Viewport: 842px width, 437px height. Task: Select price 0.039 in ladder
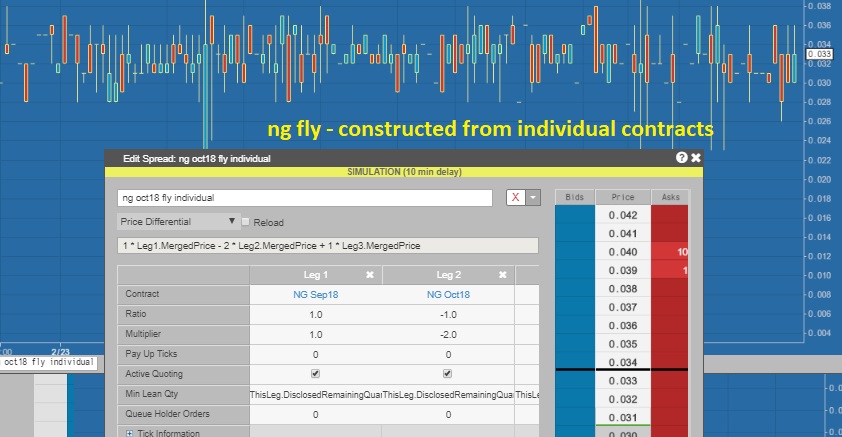[x=623, y=270]
